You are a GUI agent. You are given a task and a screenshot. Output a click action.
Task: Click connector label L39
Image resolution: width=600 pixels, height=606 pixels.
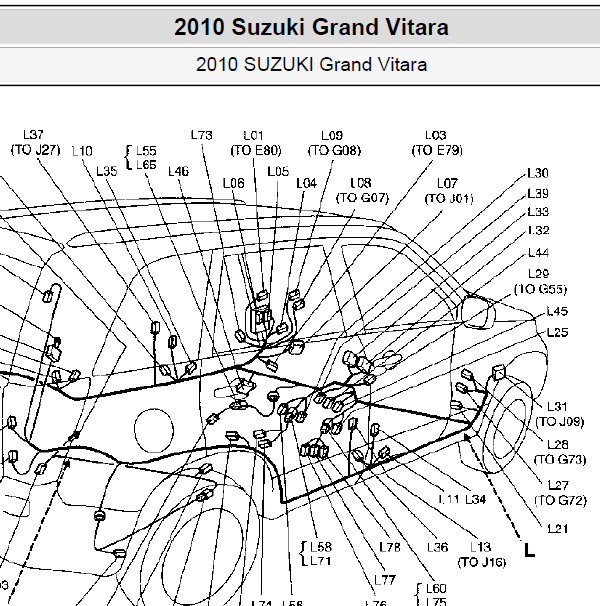tap(538, 193)
